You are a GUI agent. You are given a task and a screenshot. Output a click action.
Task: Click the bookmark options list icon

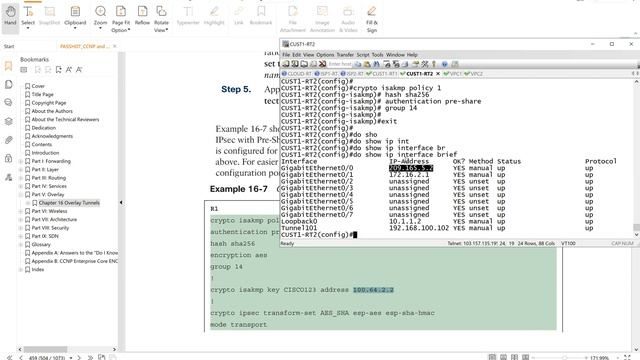pos(24,70)
